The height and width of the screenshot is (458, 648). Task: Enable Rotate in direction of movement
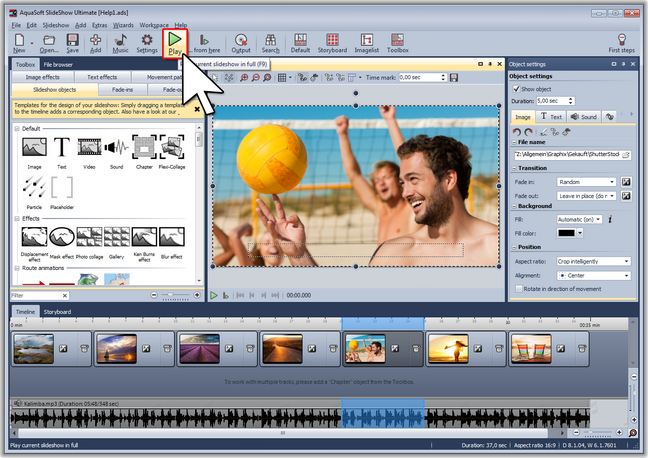tap(518, 288)
